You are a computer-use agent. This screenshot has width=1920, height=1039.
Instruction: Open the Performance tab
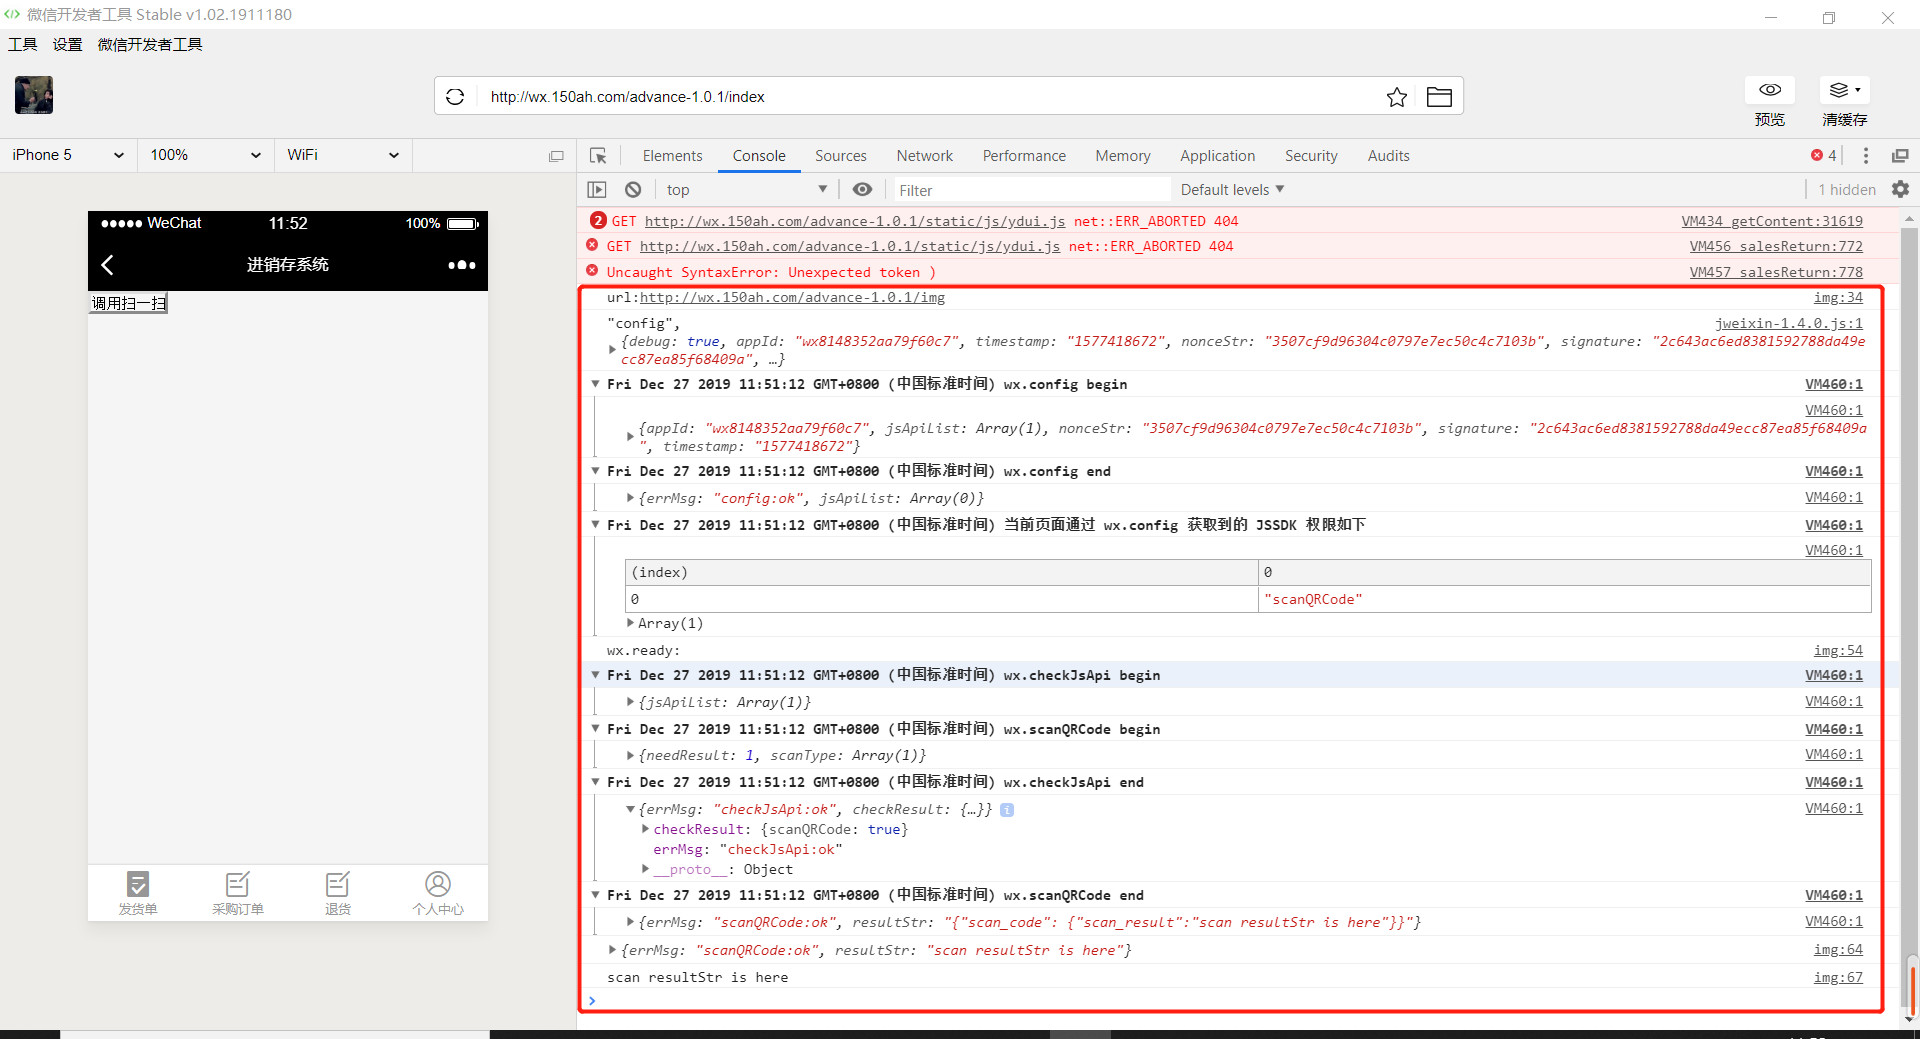1024,156
